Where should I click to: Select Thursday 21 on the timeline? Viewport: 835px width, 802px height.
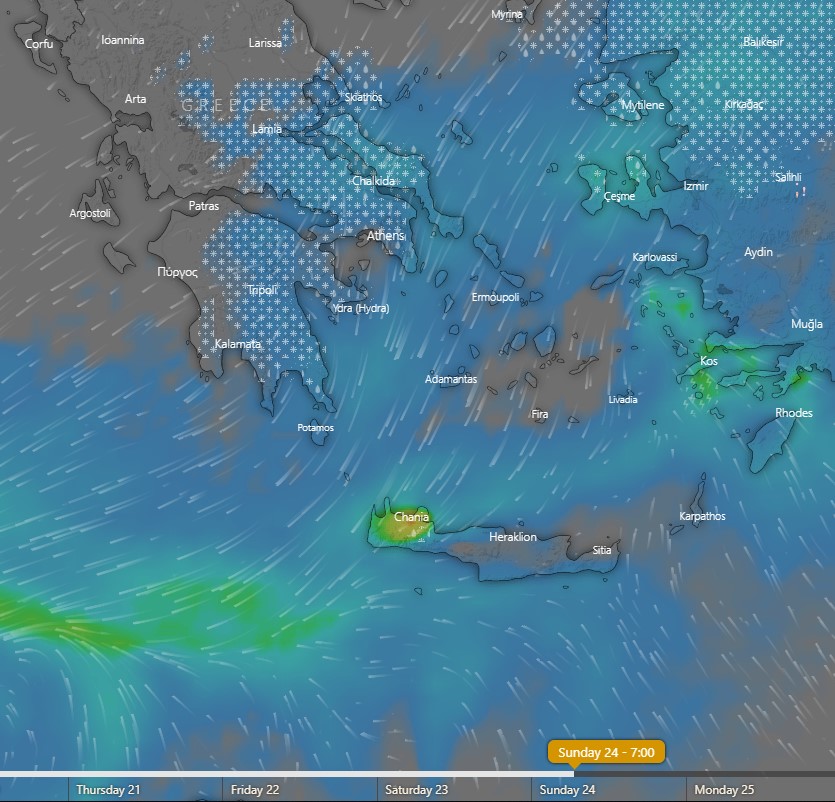click(x=108, y=790)
